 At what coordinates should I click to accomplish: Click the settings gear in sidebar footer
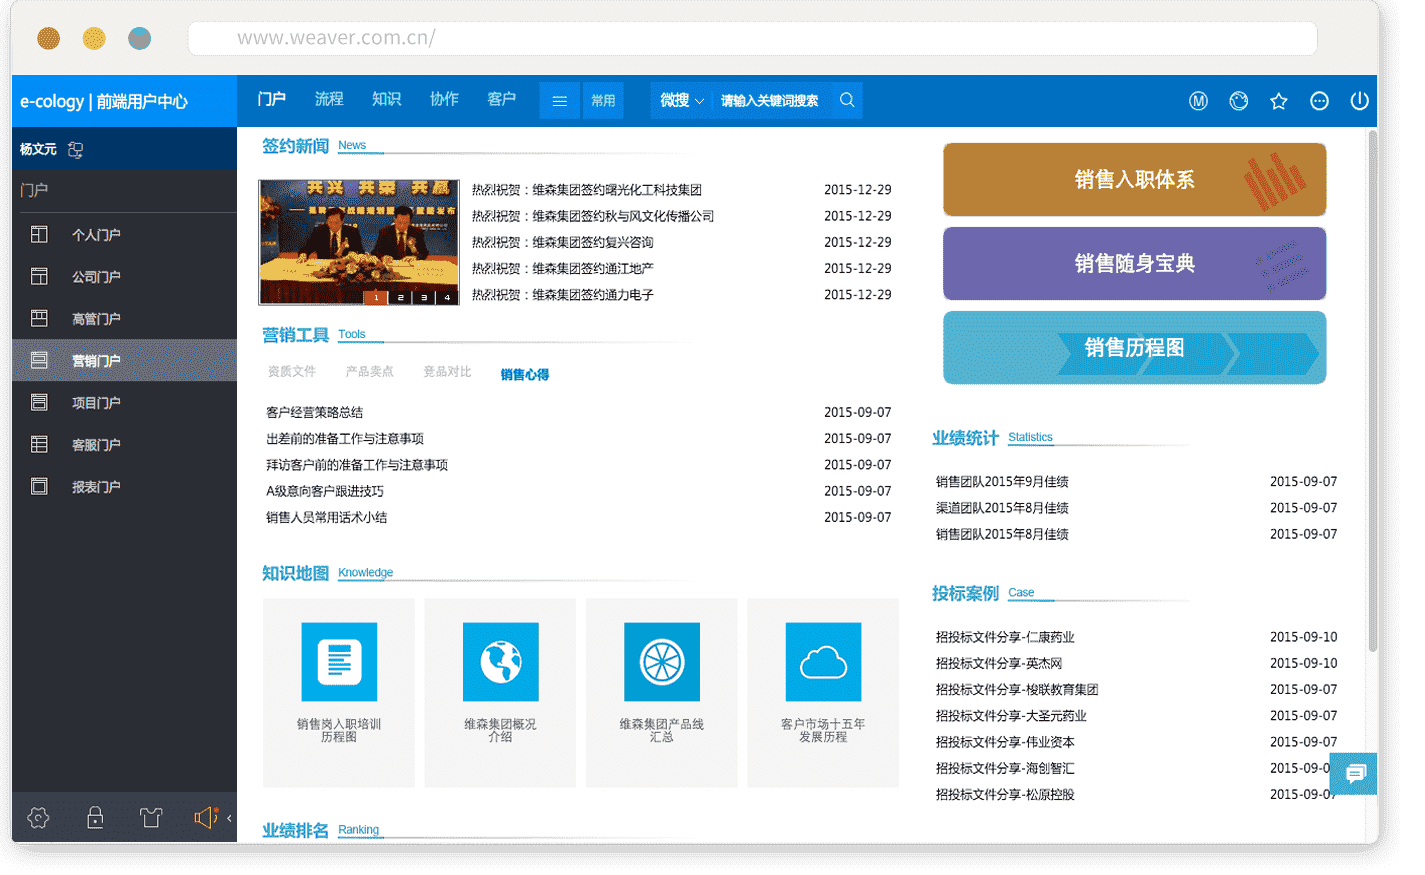pos(38,818)
